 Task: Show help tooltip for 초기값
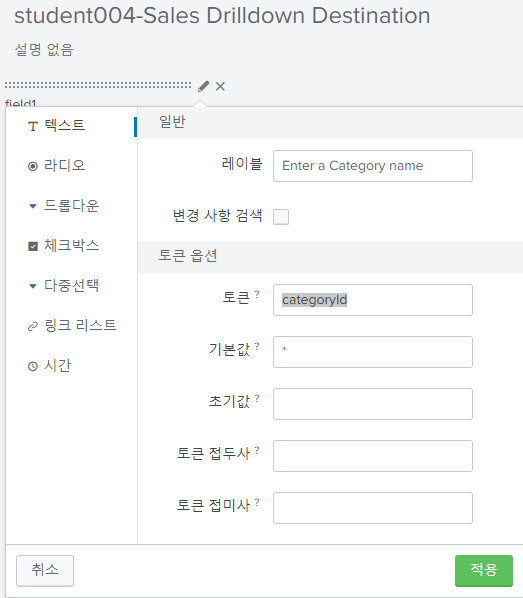tap(257, 398)
